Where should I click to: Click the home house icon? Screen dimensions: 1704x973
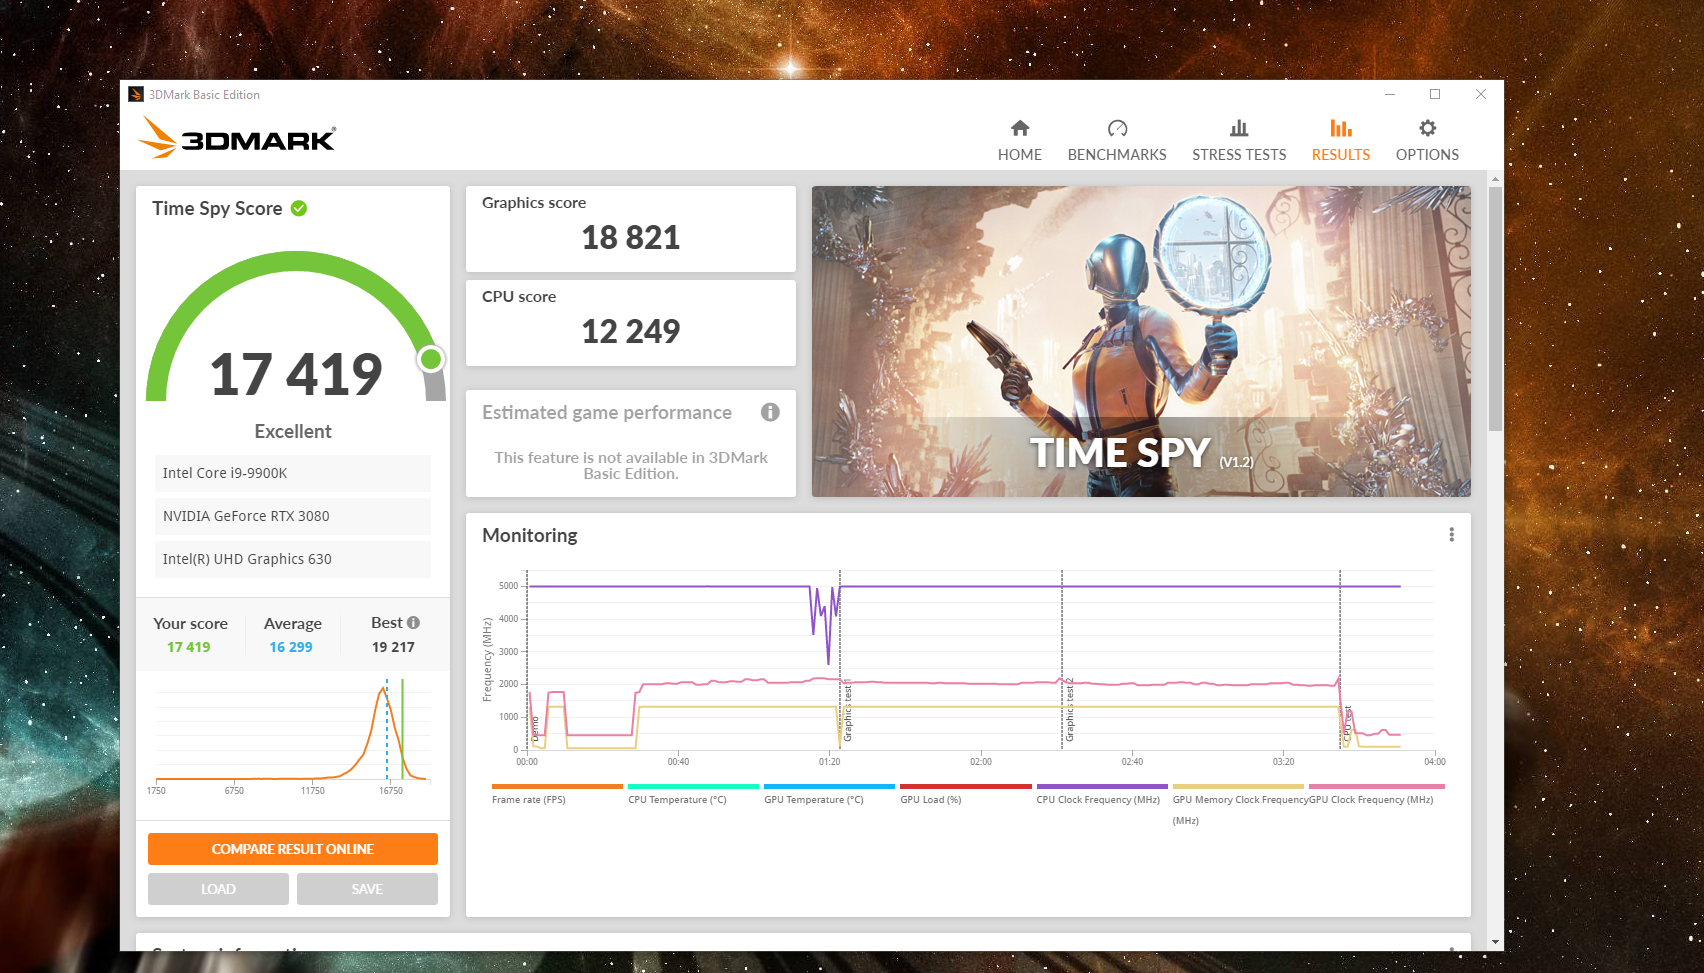(x=1020, y=128)
